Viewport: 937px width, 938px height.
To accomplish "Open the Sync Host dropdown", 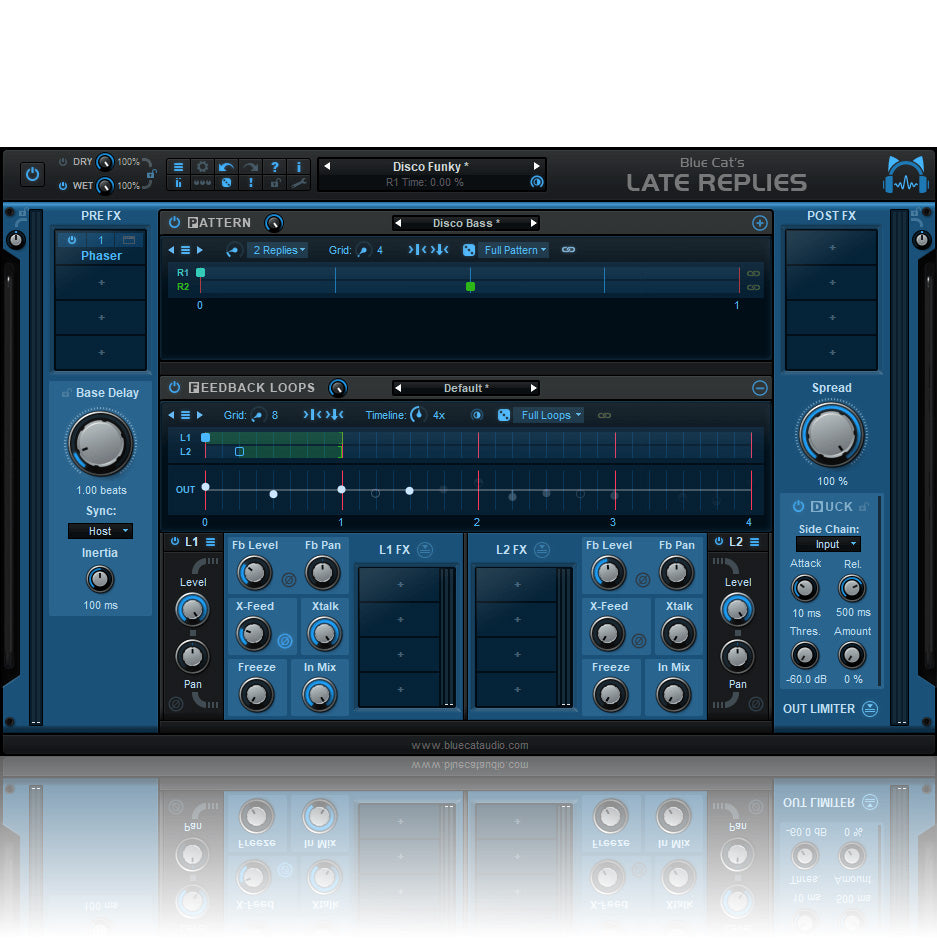I will 100,531.
